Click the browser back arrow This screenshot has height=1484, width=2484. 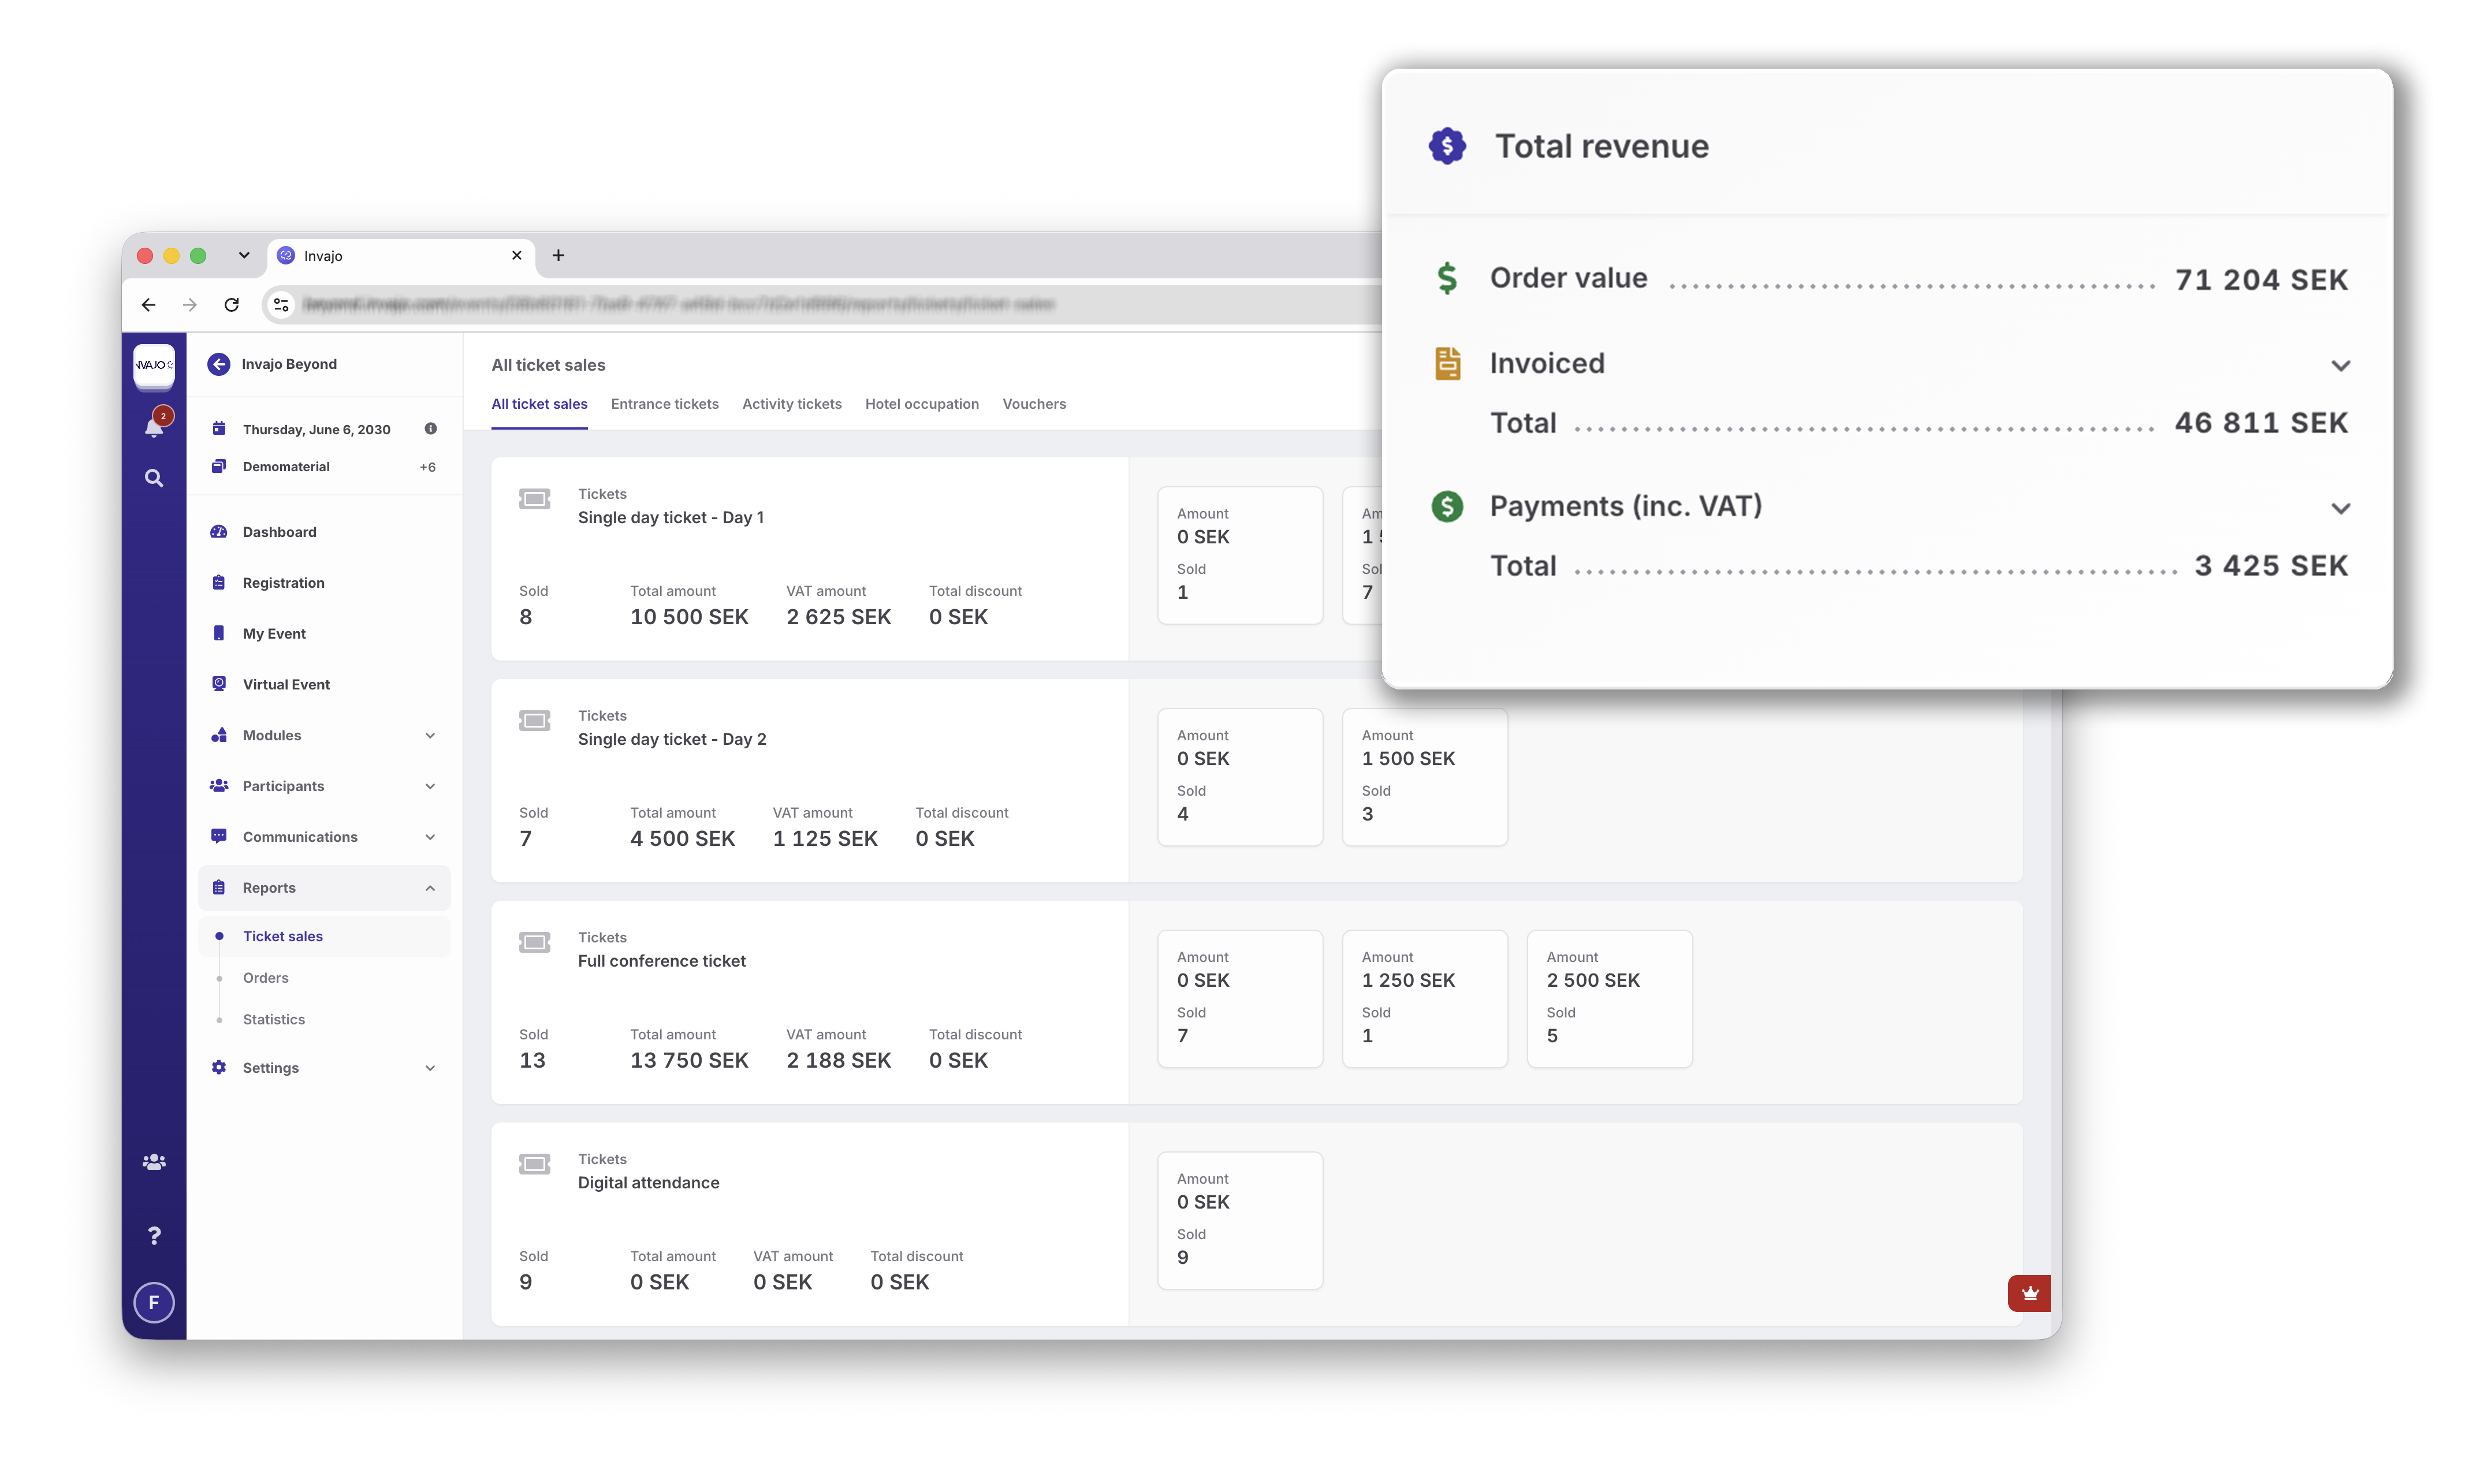tap(149, 305)
